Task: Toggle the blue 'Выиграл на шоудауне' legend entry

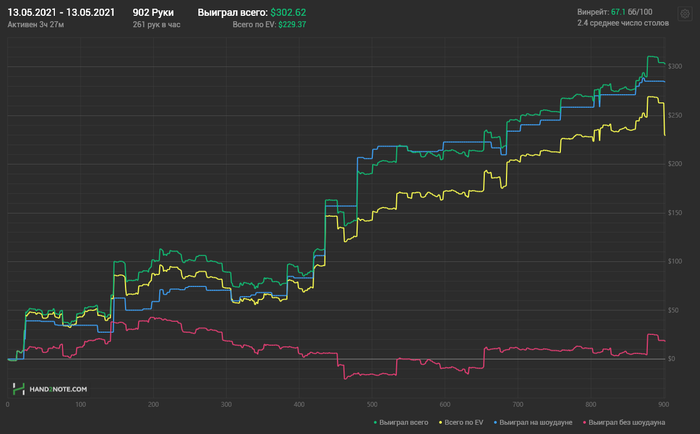Action: pos(533,422)
